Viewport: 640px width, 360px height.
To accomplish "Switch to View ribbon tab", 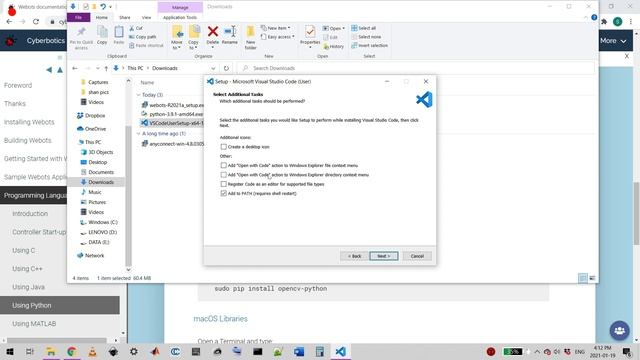I will point(146,18).
